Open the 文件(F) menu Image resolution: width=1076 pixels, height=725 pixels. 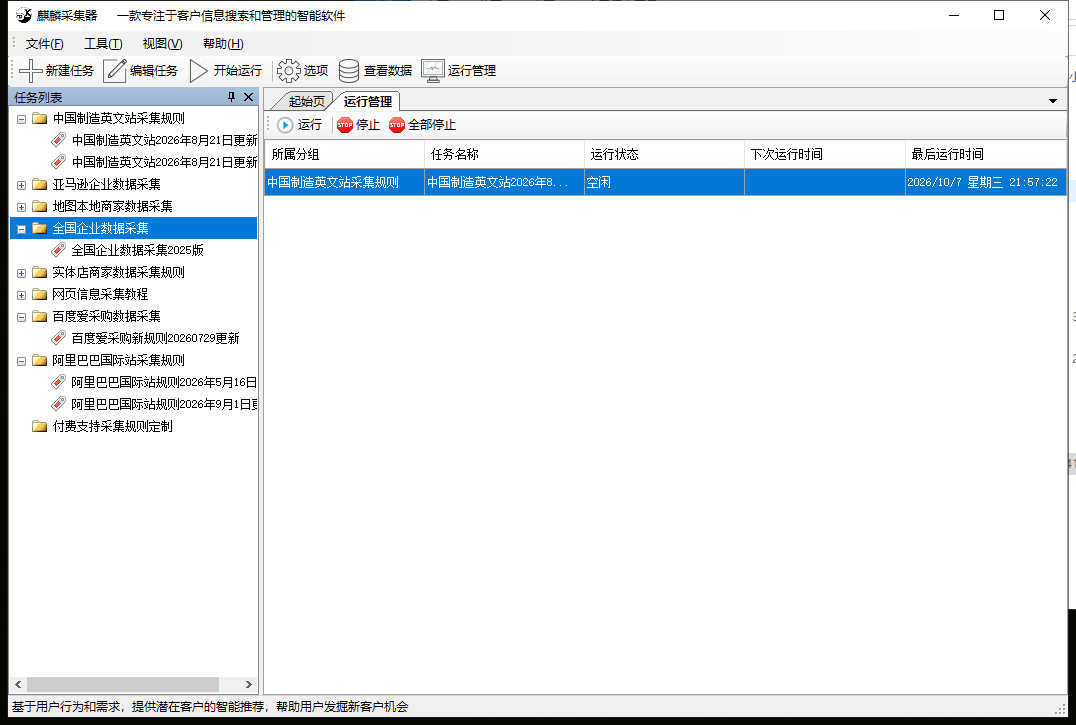(x=45, y=44)
